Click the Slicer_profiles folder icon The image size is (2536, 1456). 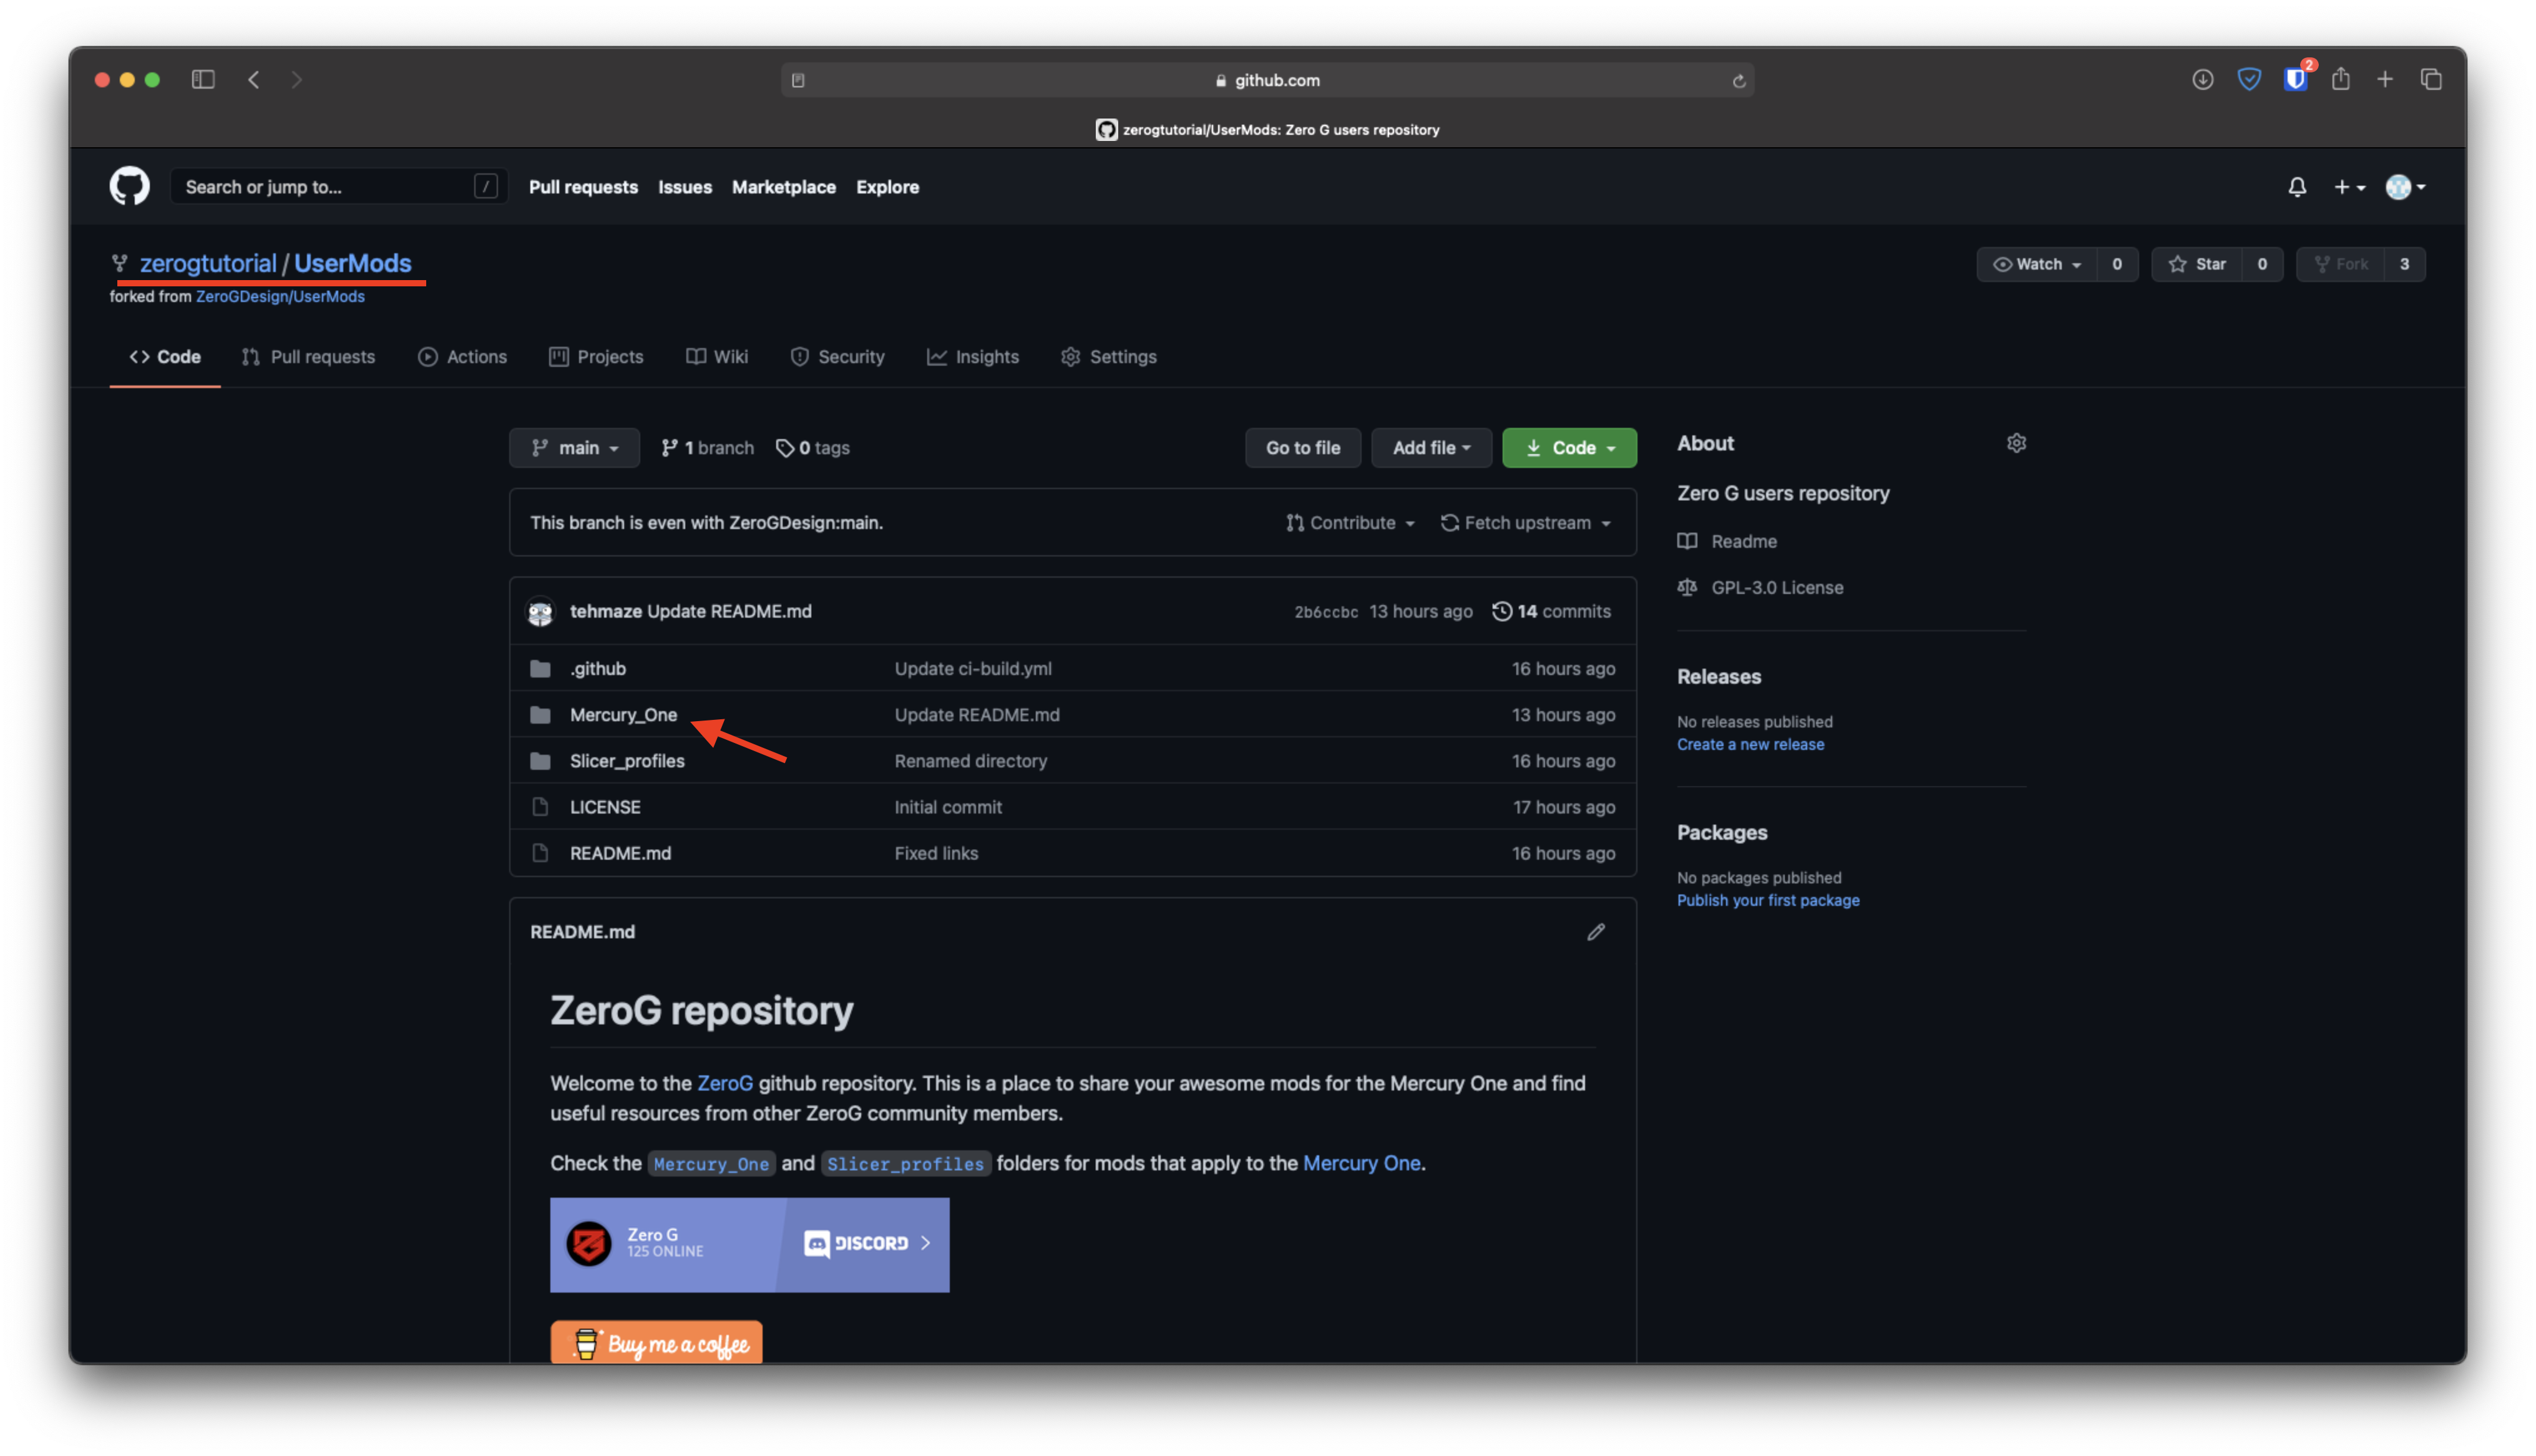(540, 760)
